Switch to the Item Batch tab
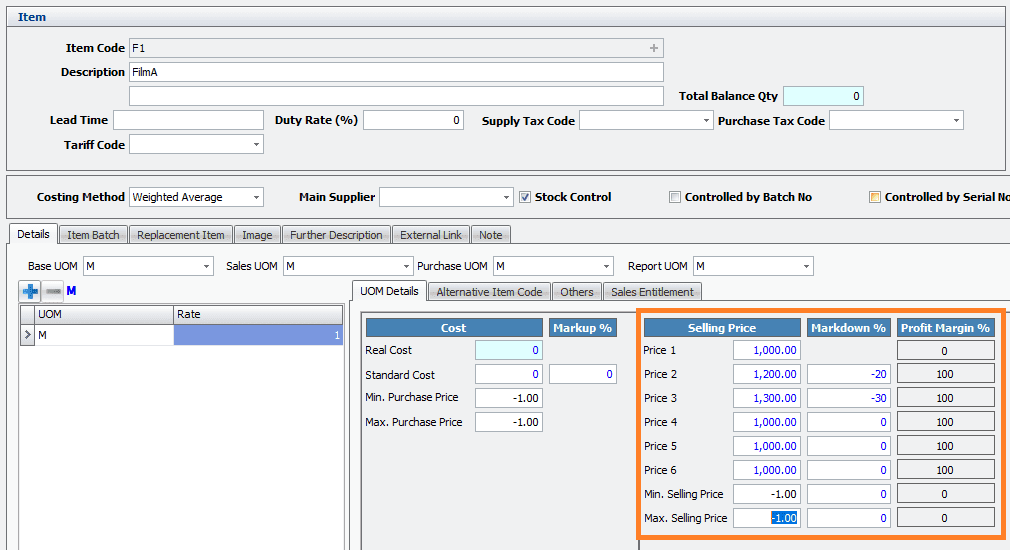Image resolution: width=1010 pixels, height=550 pixels. (93, 235)
